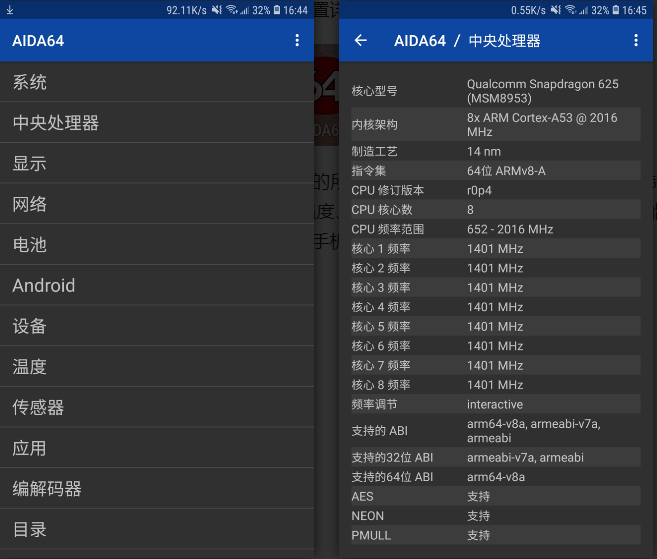Screen dimensions: 657x559
Task: Tap download arrow icon in left status bar
Action: coord(10,10)
